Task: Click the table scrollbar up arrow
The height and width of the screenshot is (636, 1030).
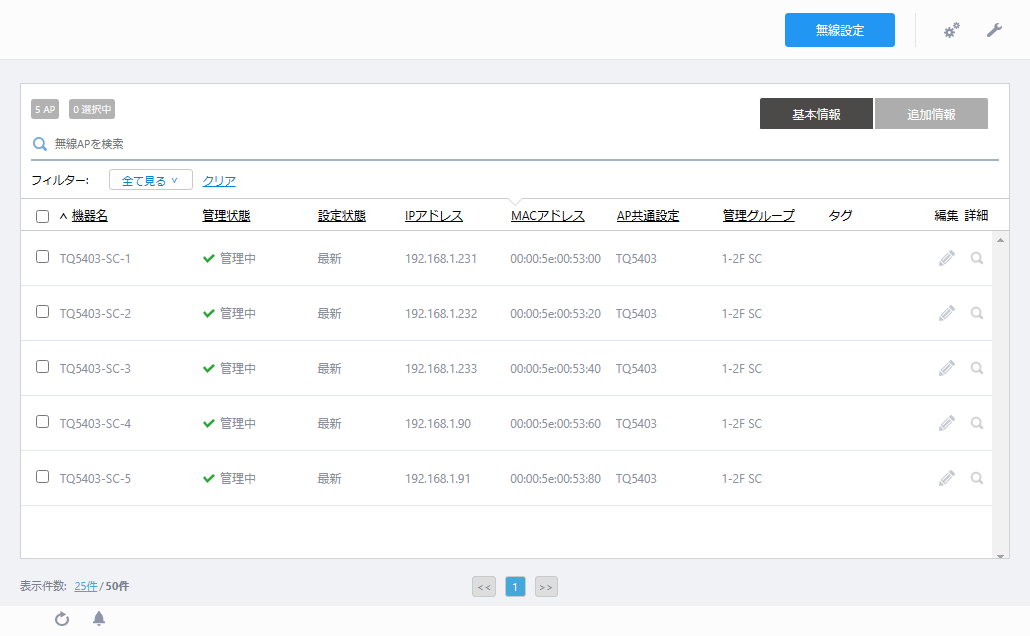Action: tap(1000, 240)
